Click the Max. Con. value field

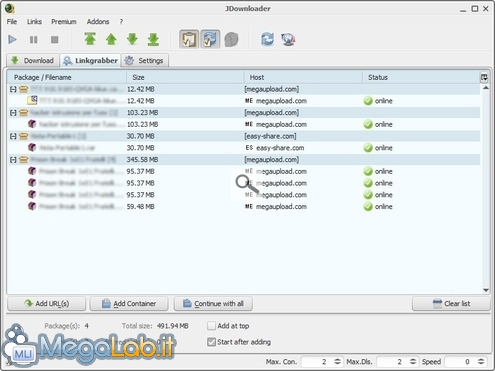317,362
